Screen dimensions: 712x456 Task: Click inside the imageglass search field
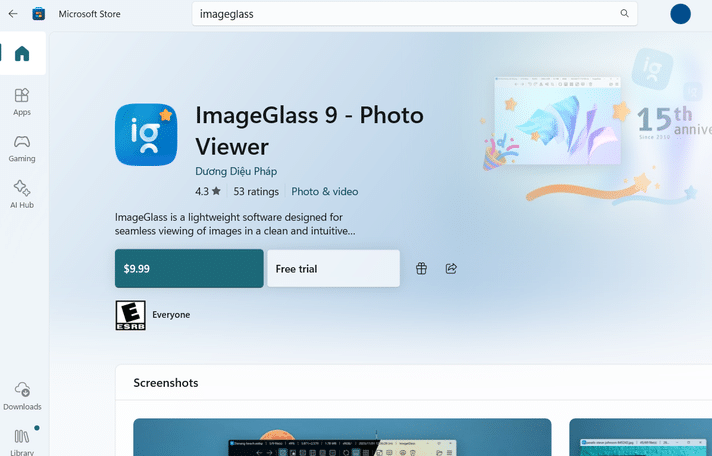(x=414, y=14)
